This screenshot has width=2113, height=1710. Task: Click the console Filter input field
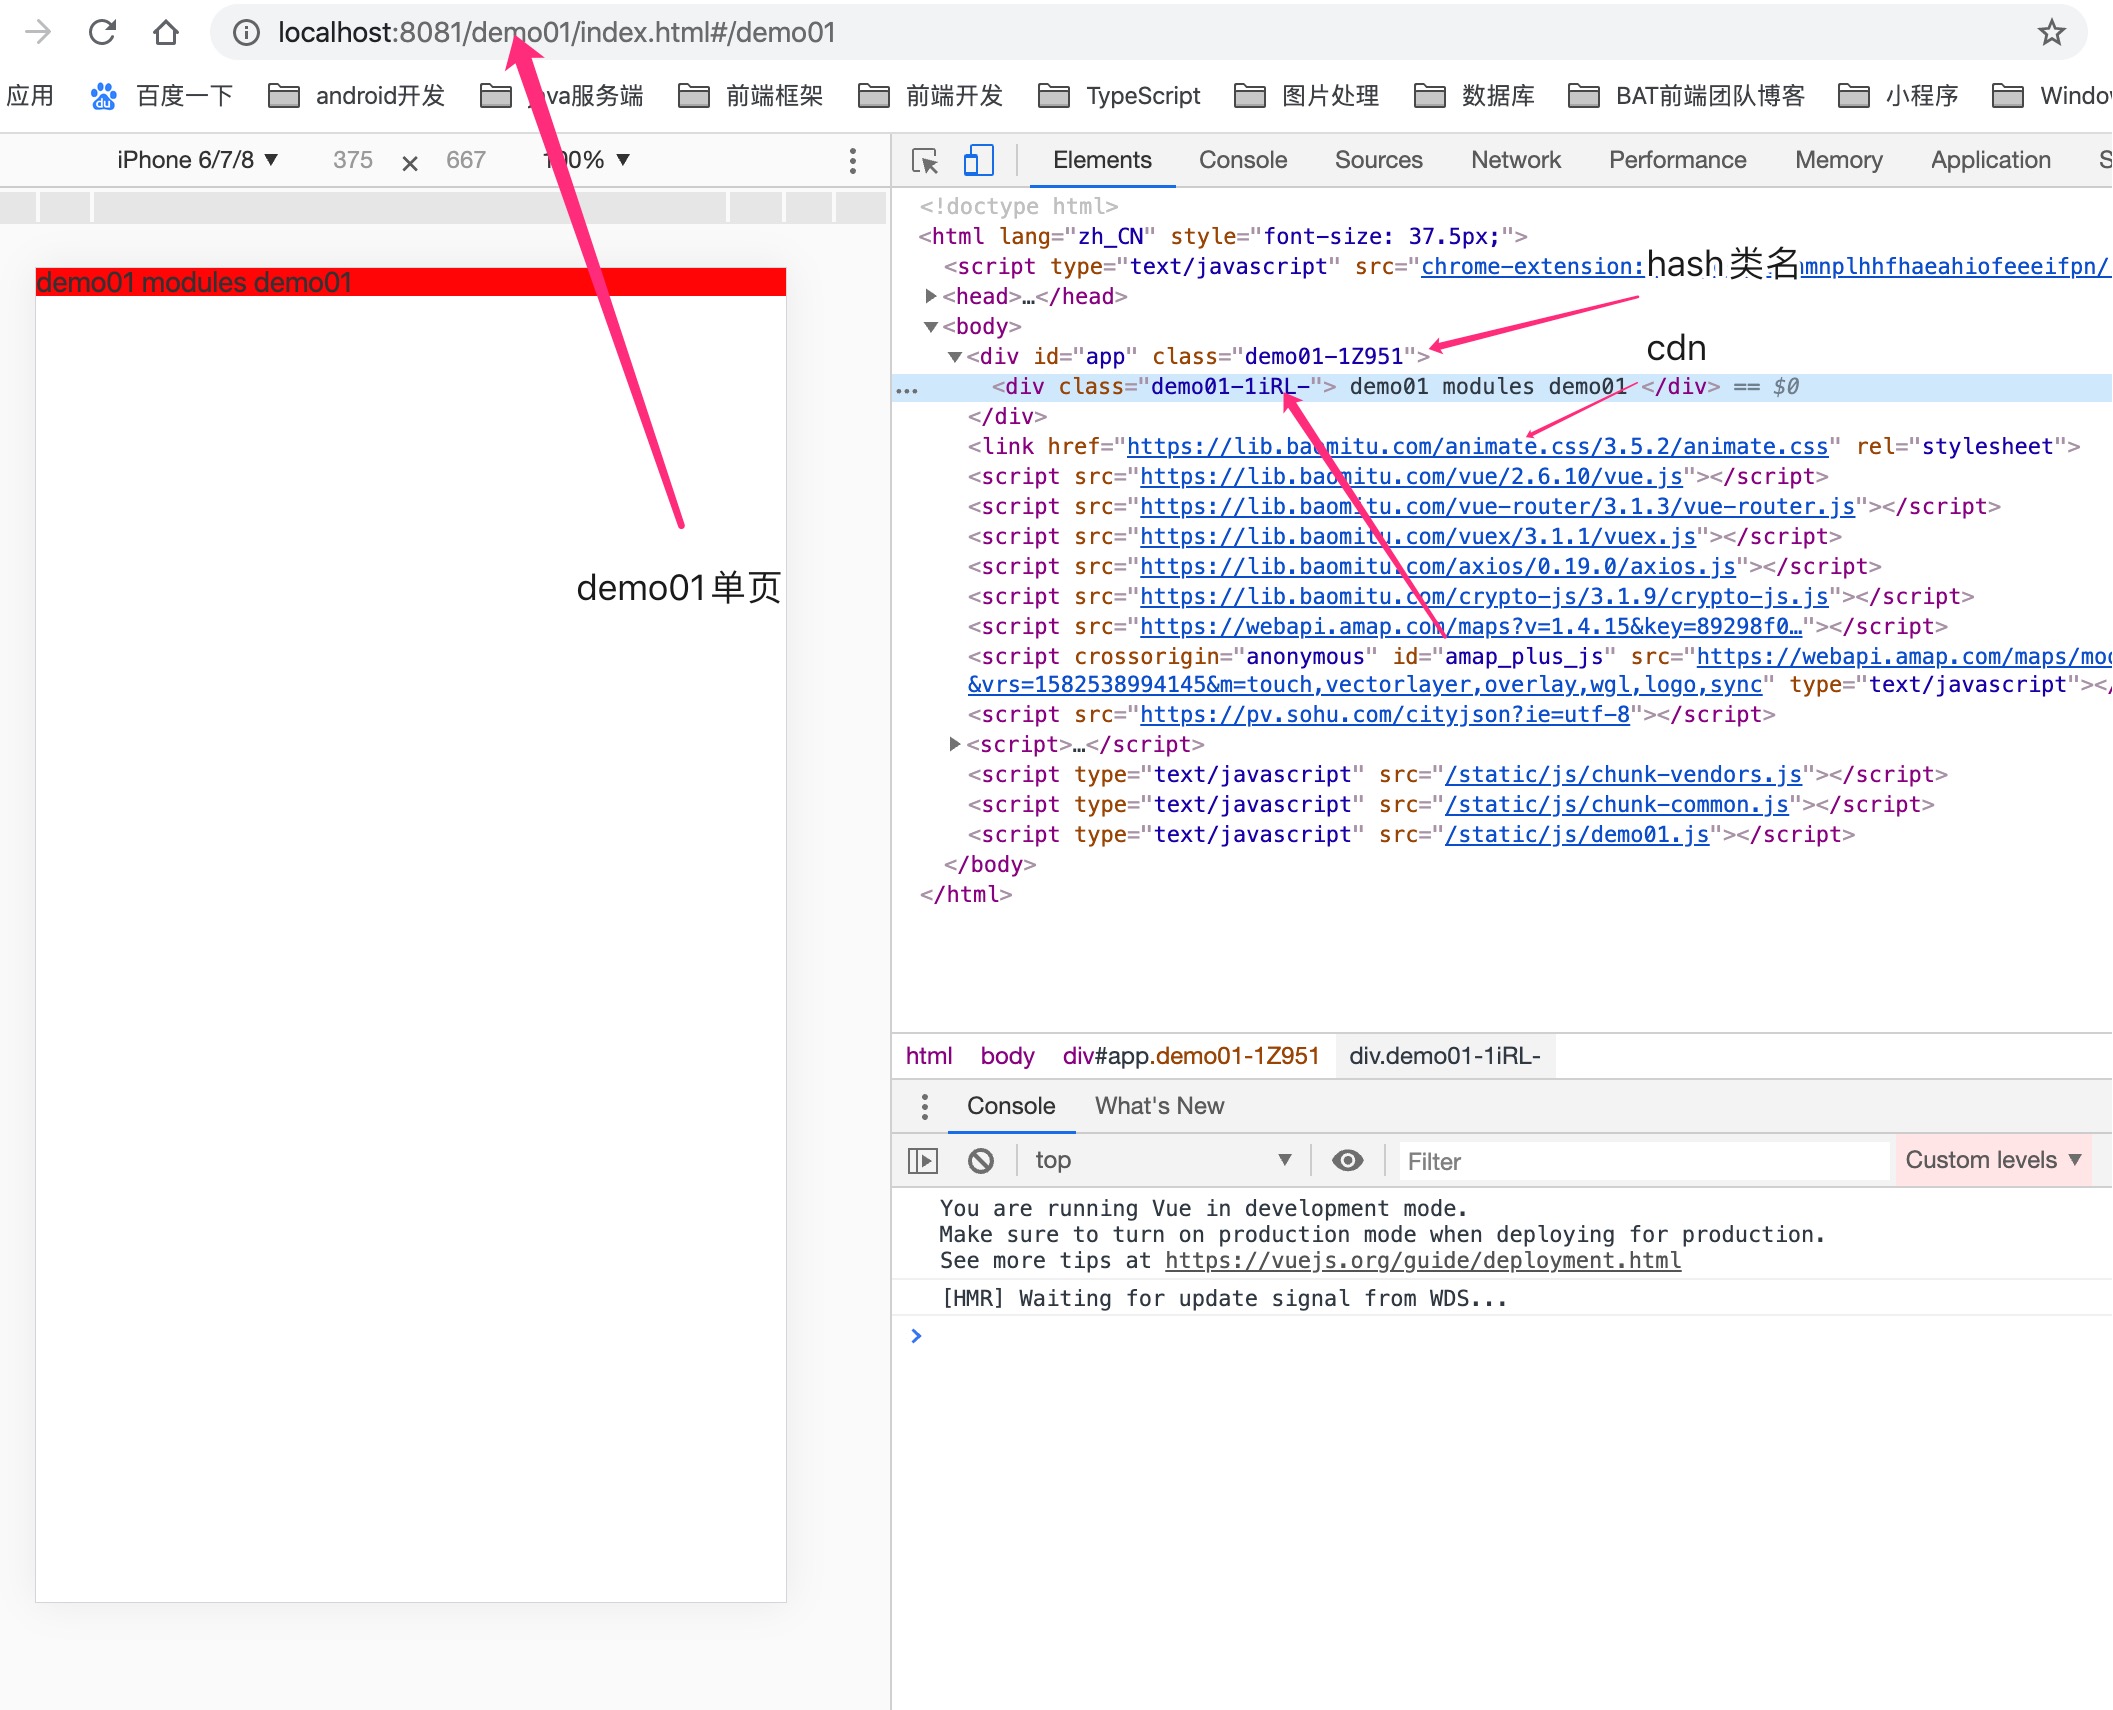coord(1640,1161)
